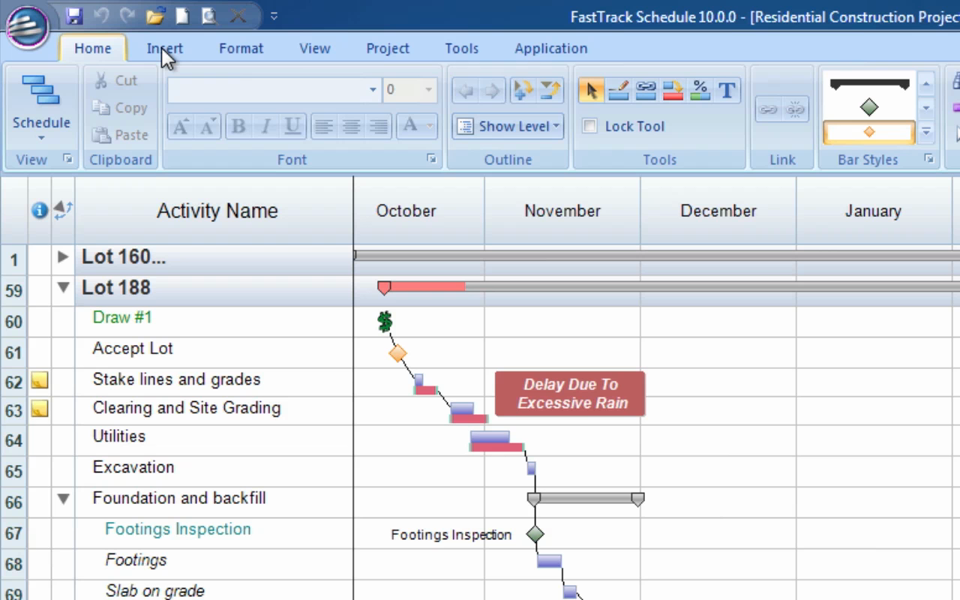
Task: Expand the Bar Styles gallery list
Action: click(926, 132)
